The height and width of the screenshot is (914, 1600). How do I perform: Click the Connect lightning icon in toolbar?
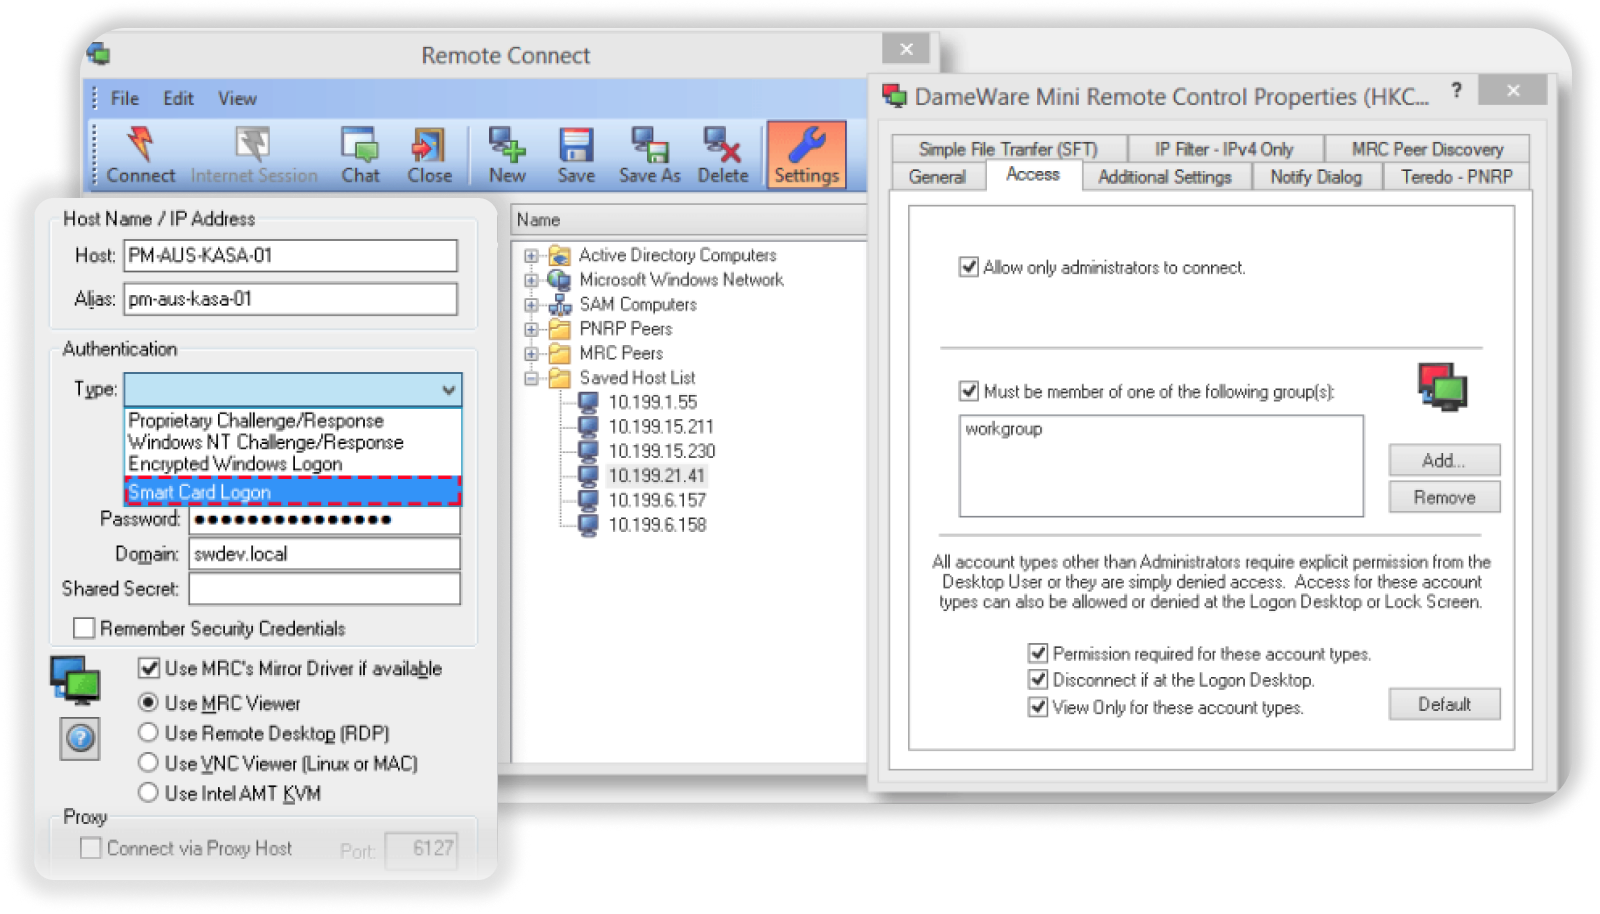click(141, 145)
